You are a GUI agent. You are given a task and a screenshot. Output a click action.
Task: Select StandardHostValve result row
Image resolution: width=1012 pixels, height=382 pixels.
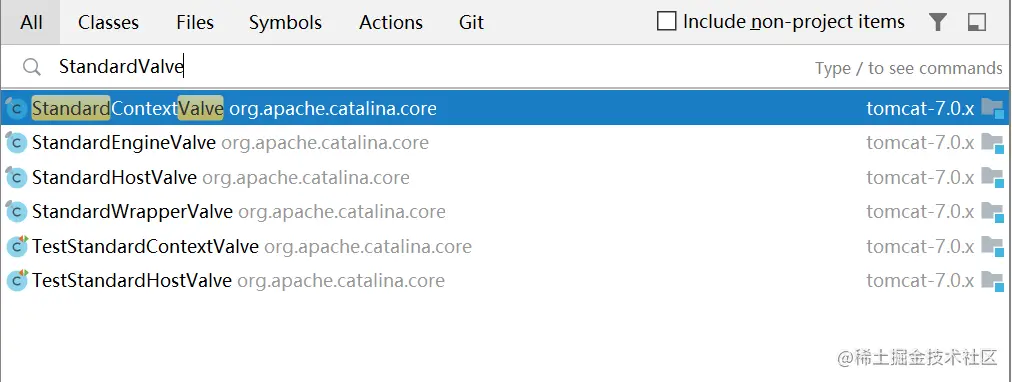tap(505, 177)
